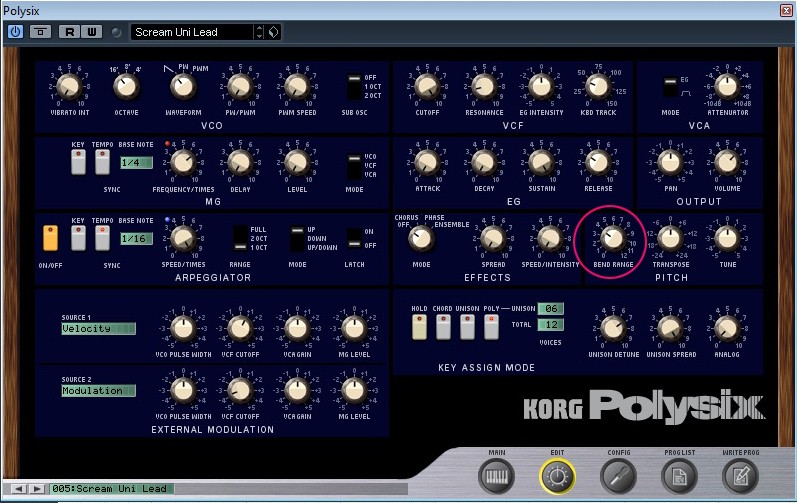Toggle the plugin power bypass button
Screen dimensions: 797x503
pos(15,32)
